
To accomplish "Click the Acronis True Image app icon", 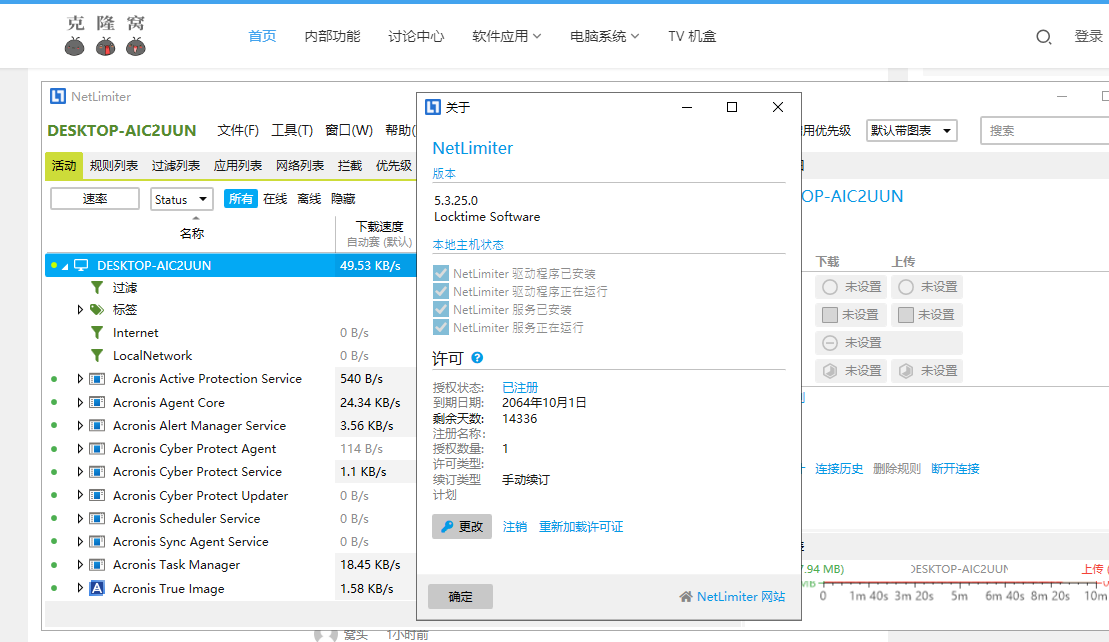I will [97, 588].
